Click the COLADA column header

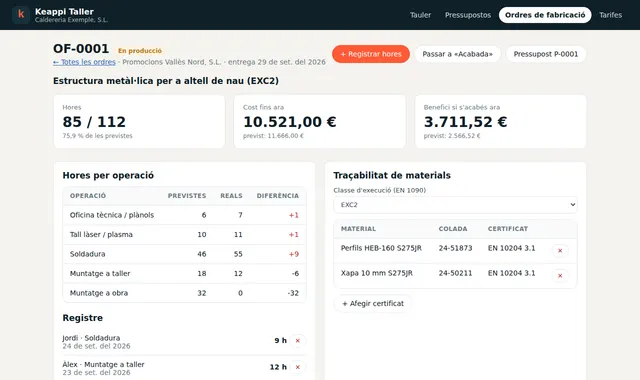(x=453, y=229)
